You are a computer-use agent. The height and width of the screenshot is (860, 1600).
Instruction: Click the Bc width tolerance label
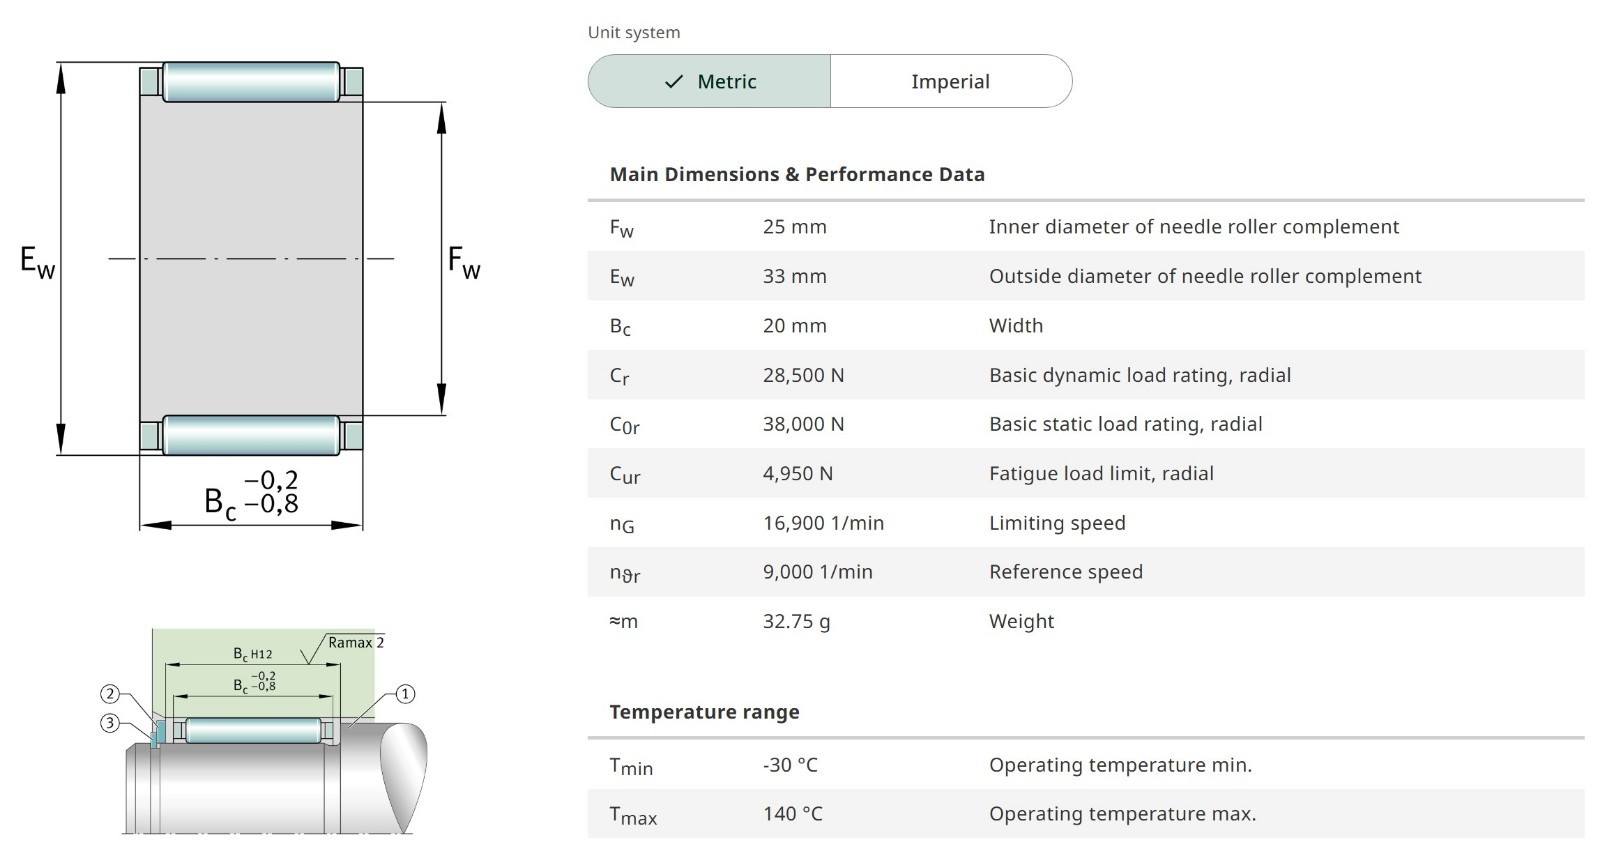tap(251, 494)
